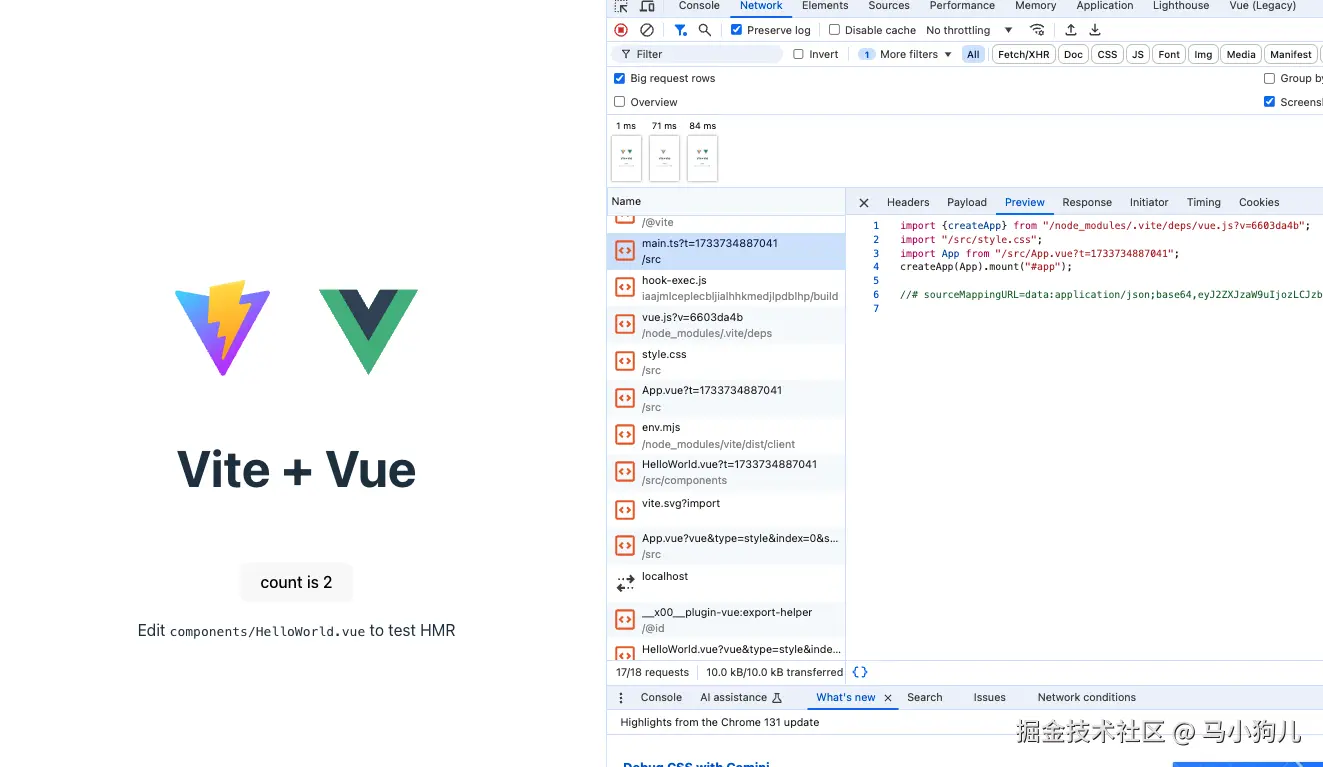Click the websocket icon beside localhost
This screenshot has height=767, width=1323.
[625, 583]
